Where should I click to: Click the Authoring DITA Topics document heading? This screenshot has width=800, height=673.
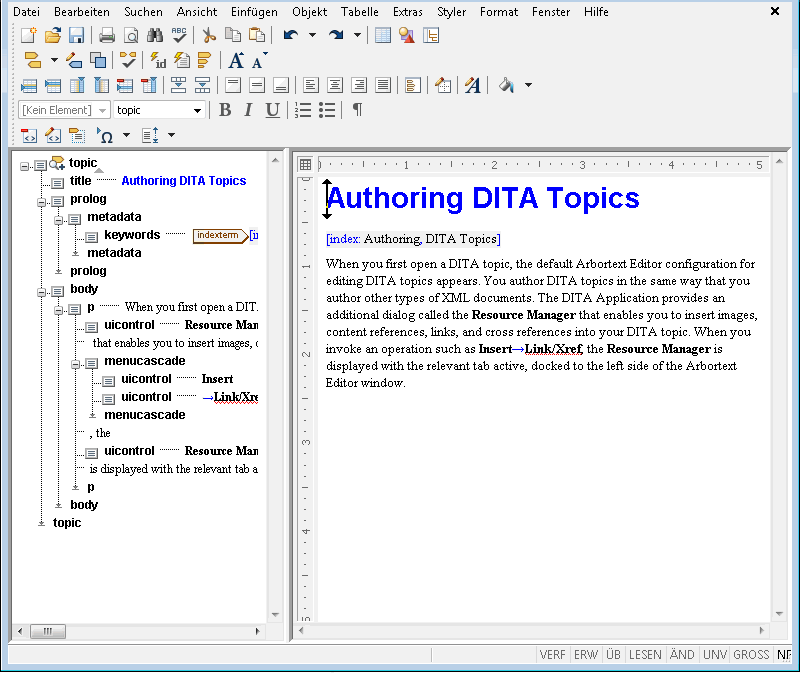483,198
